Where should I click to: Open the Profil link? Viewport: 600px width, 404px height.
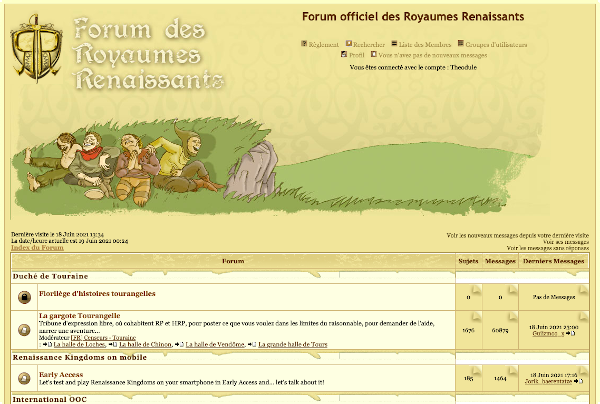[357, 55]
